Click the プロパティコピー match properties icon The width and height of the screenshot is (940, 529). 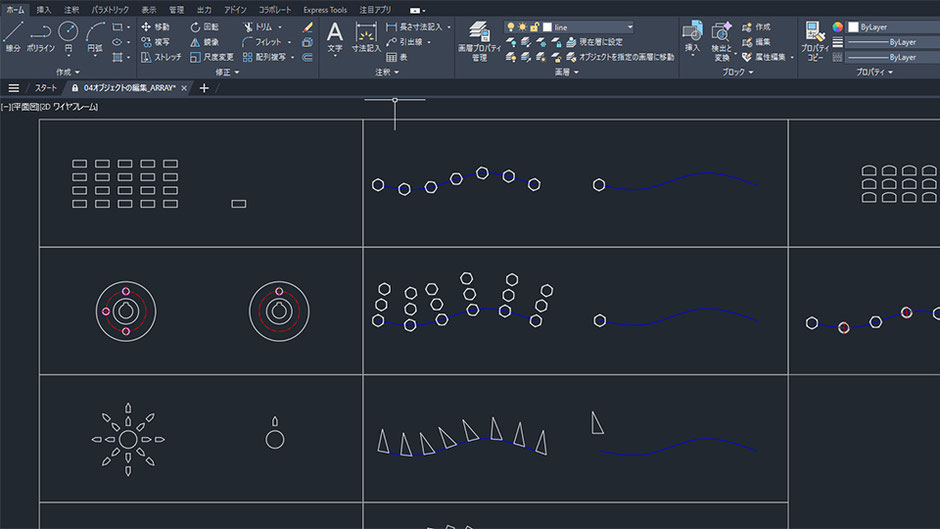[x=815, y=41]
